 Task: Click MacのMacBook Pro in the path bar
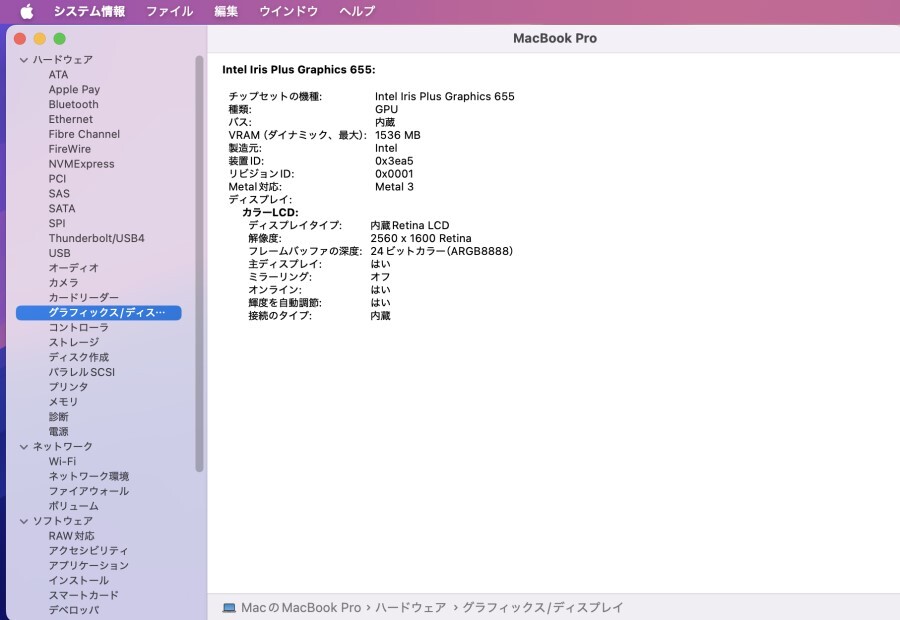301,607
